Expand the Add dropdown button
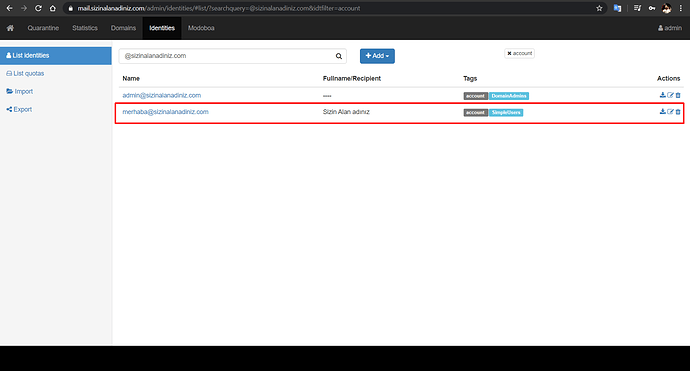This screenshot has width=690, height=371. coord(377,56)
